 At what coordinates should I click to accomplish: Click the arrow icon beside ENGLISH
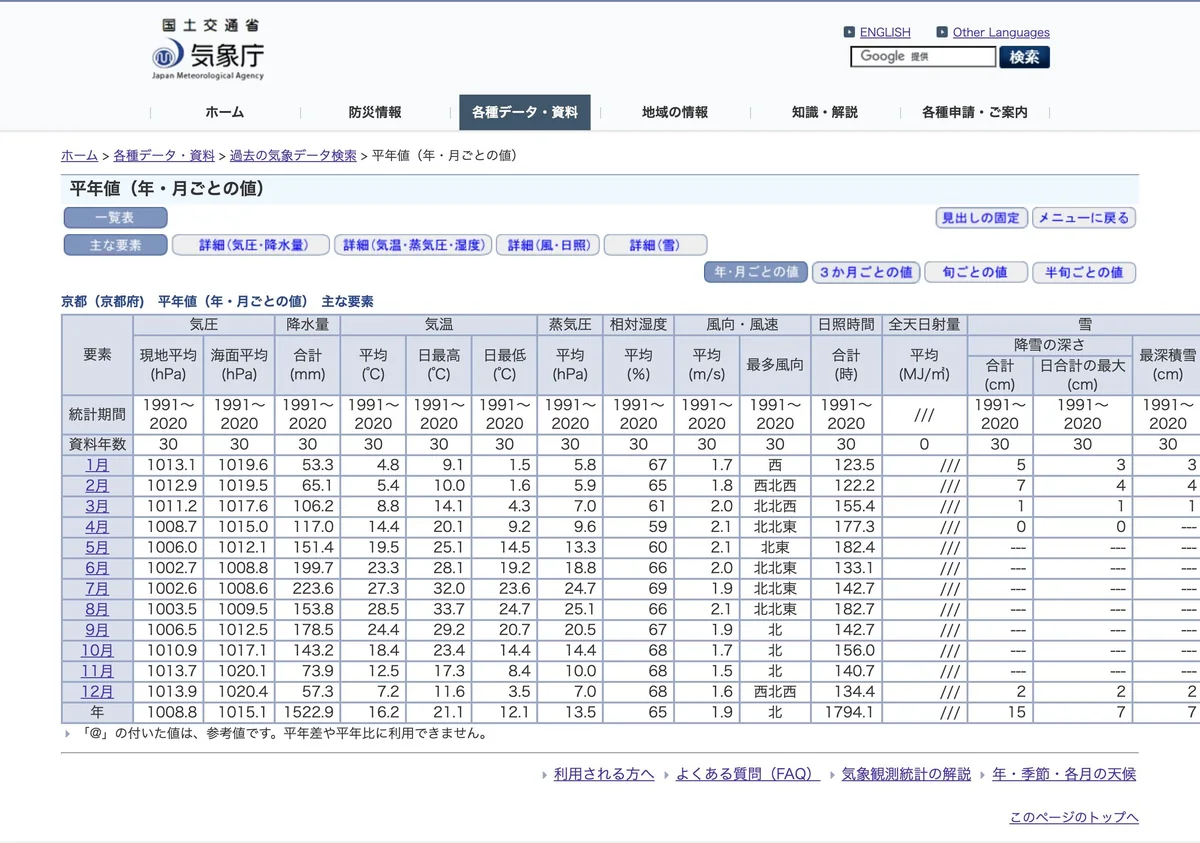click(x=849, y=32)
